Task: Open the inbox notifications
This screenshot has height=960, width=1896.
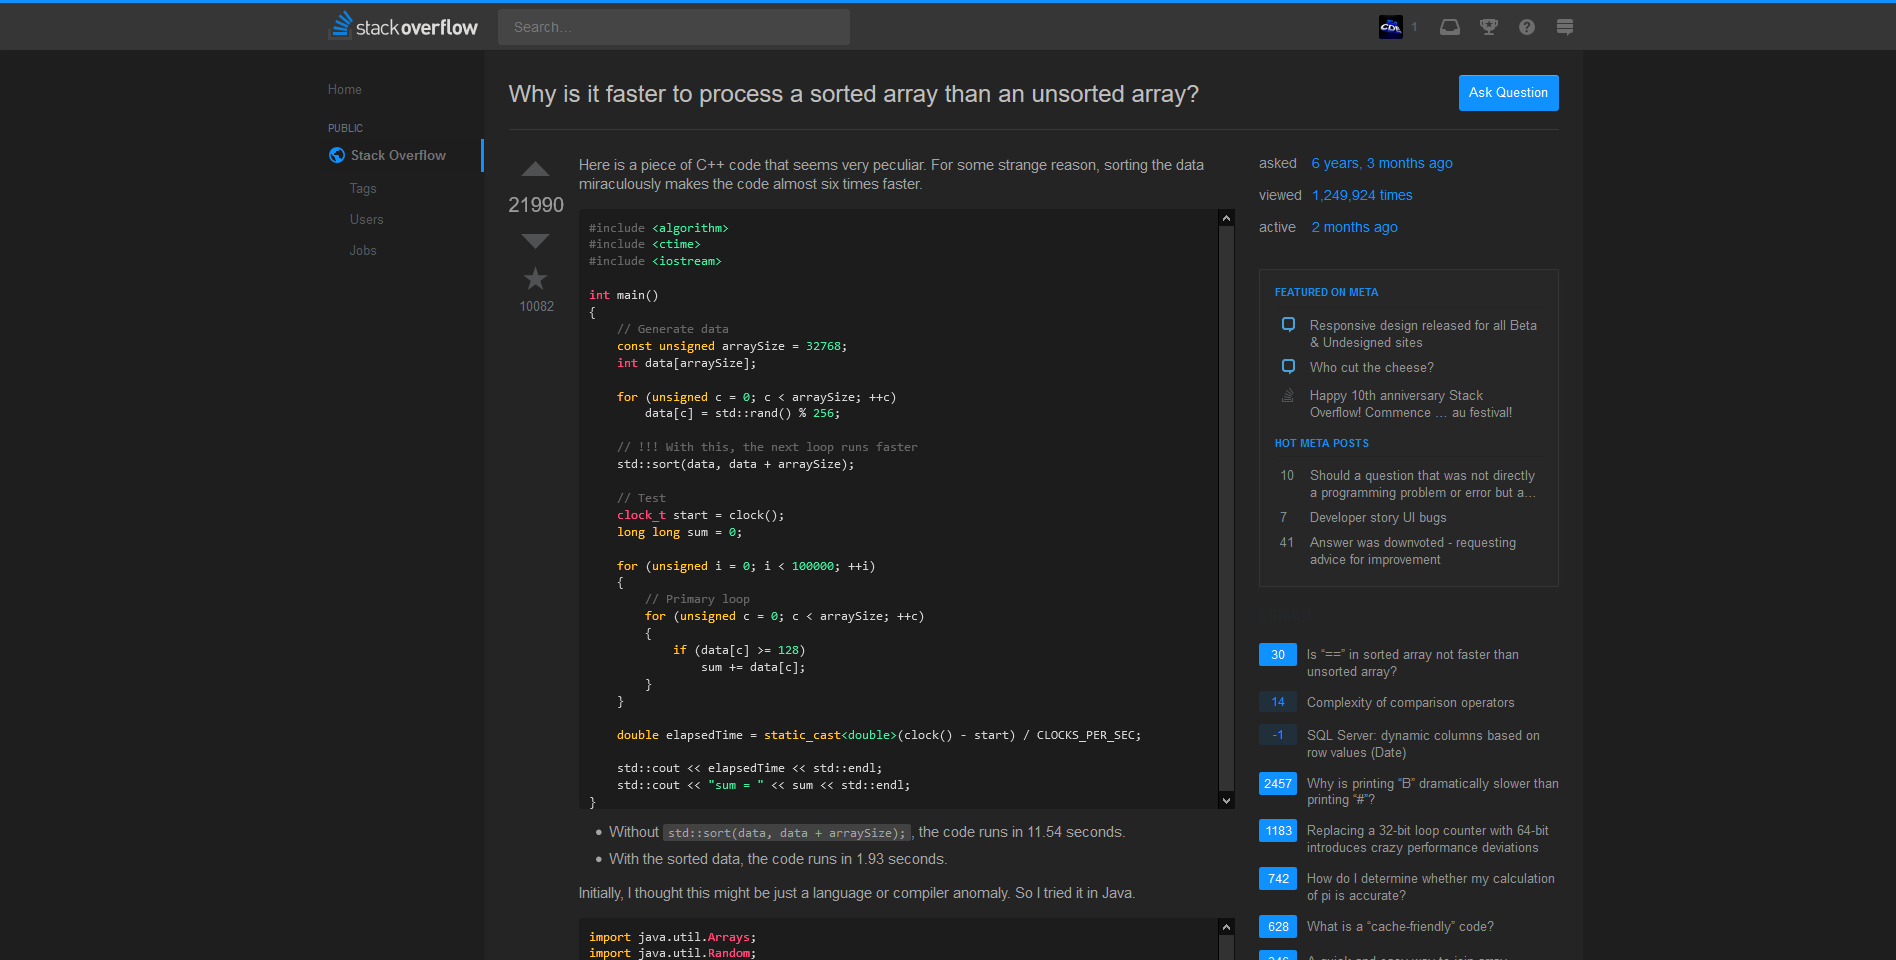Action: point(1449,27)
